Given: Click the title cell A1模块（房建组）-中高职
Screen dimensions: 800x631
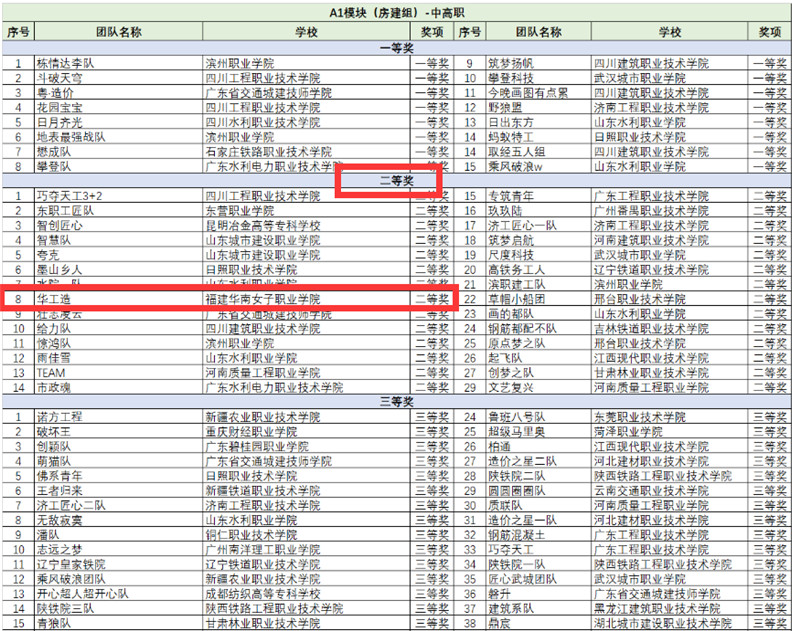Looking at the screenshot, I should click(398, 13).
